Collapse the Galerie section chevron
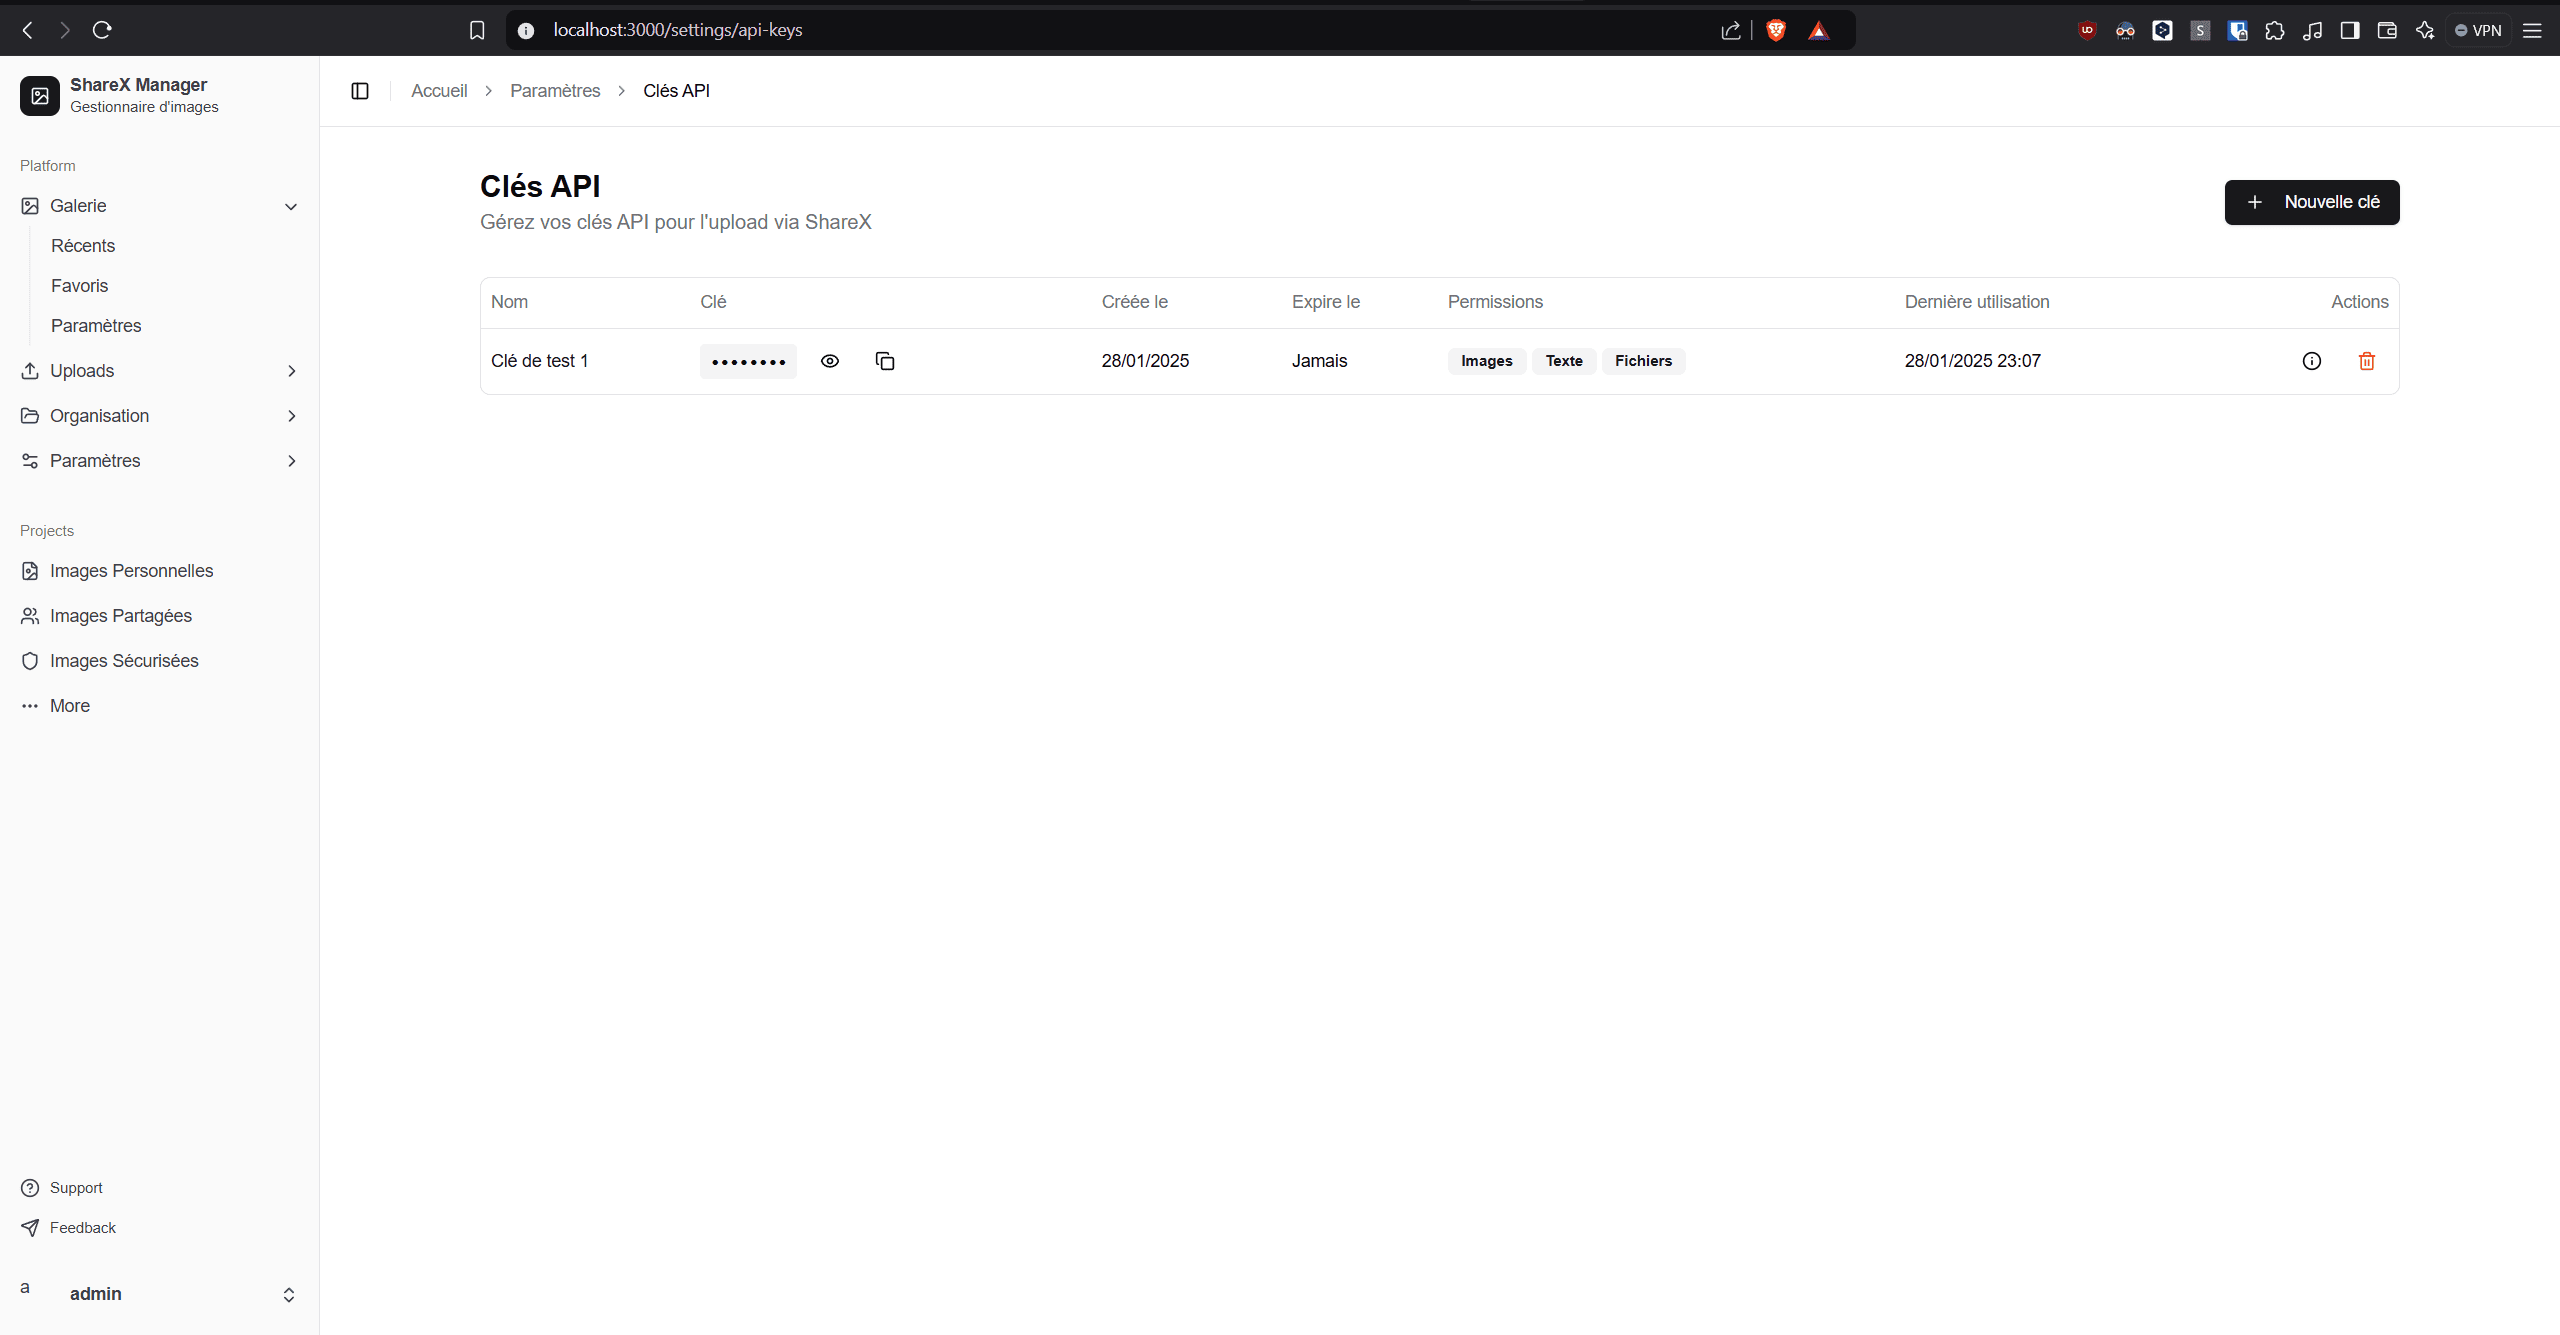 pos(291,206)
